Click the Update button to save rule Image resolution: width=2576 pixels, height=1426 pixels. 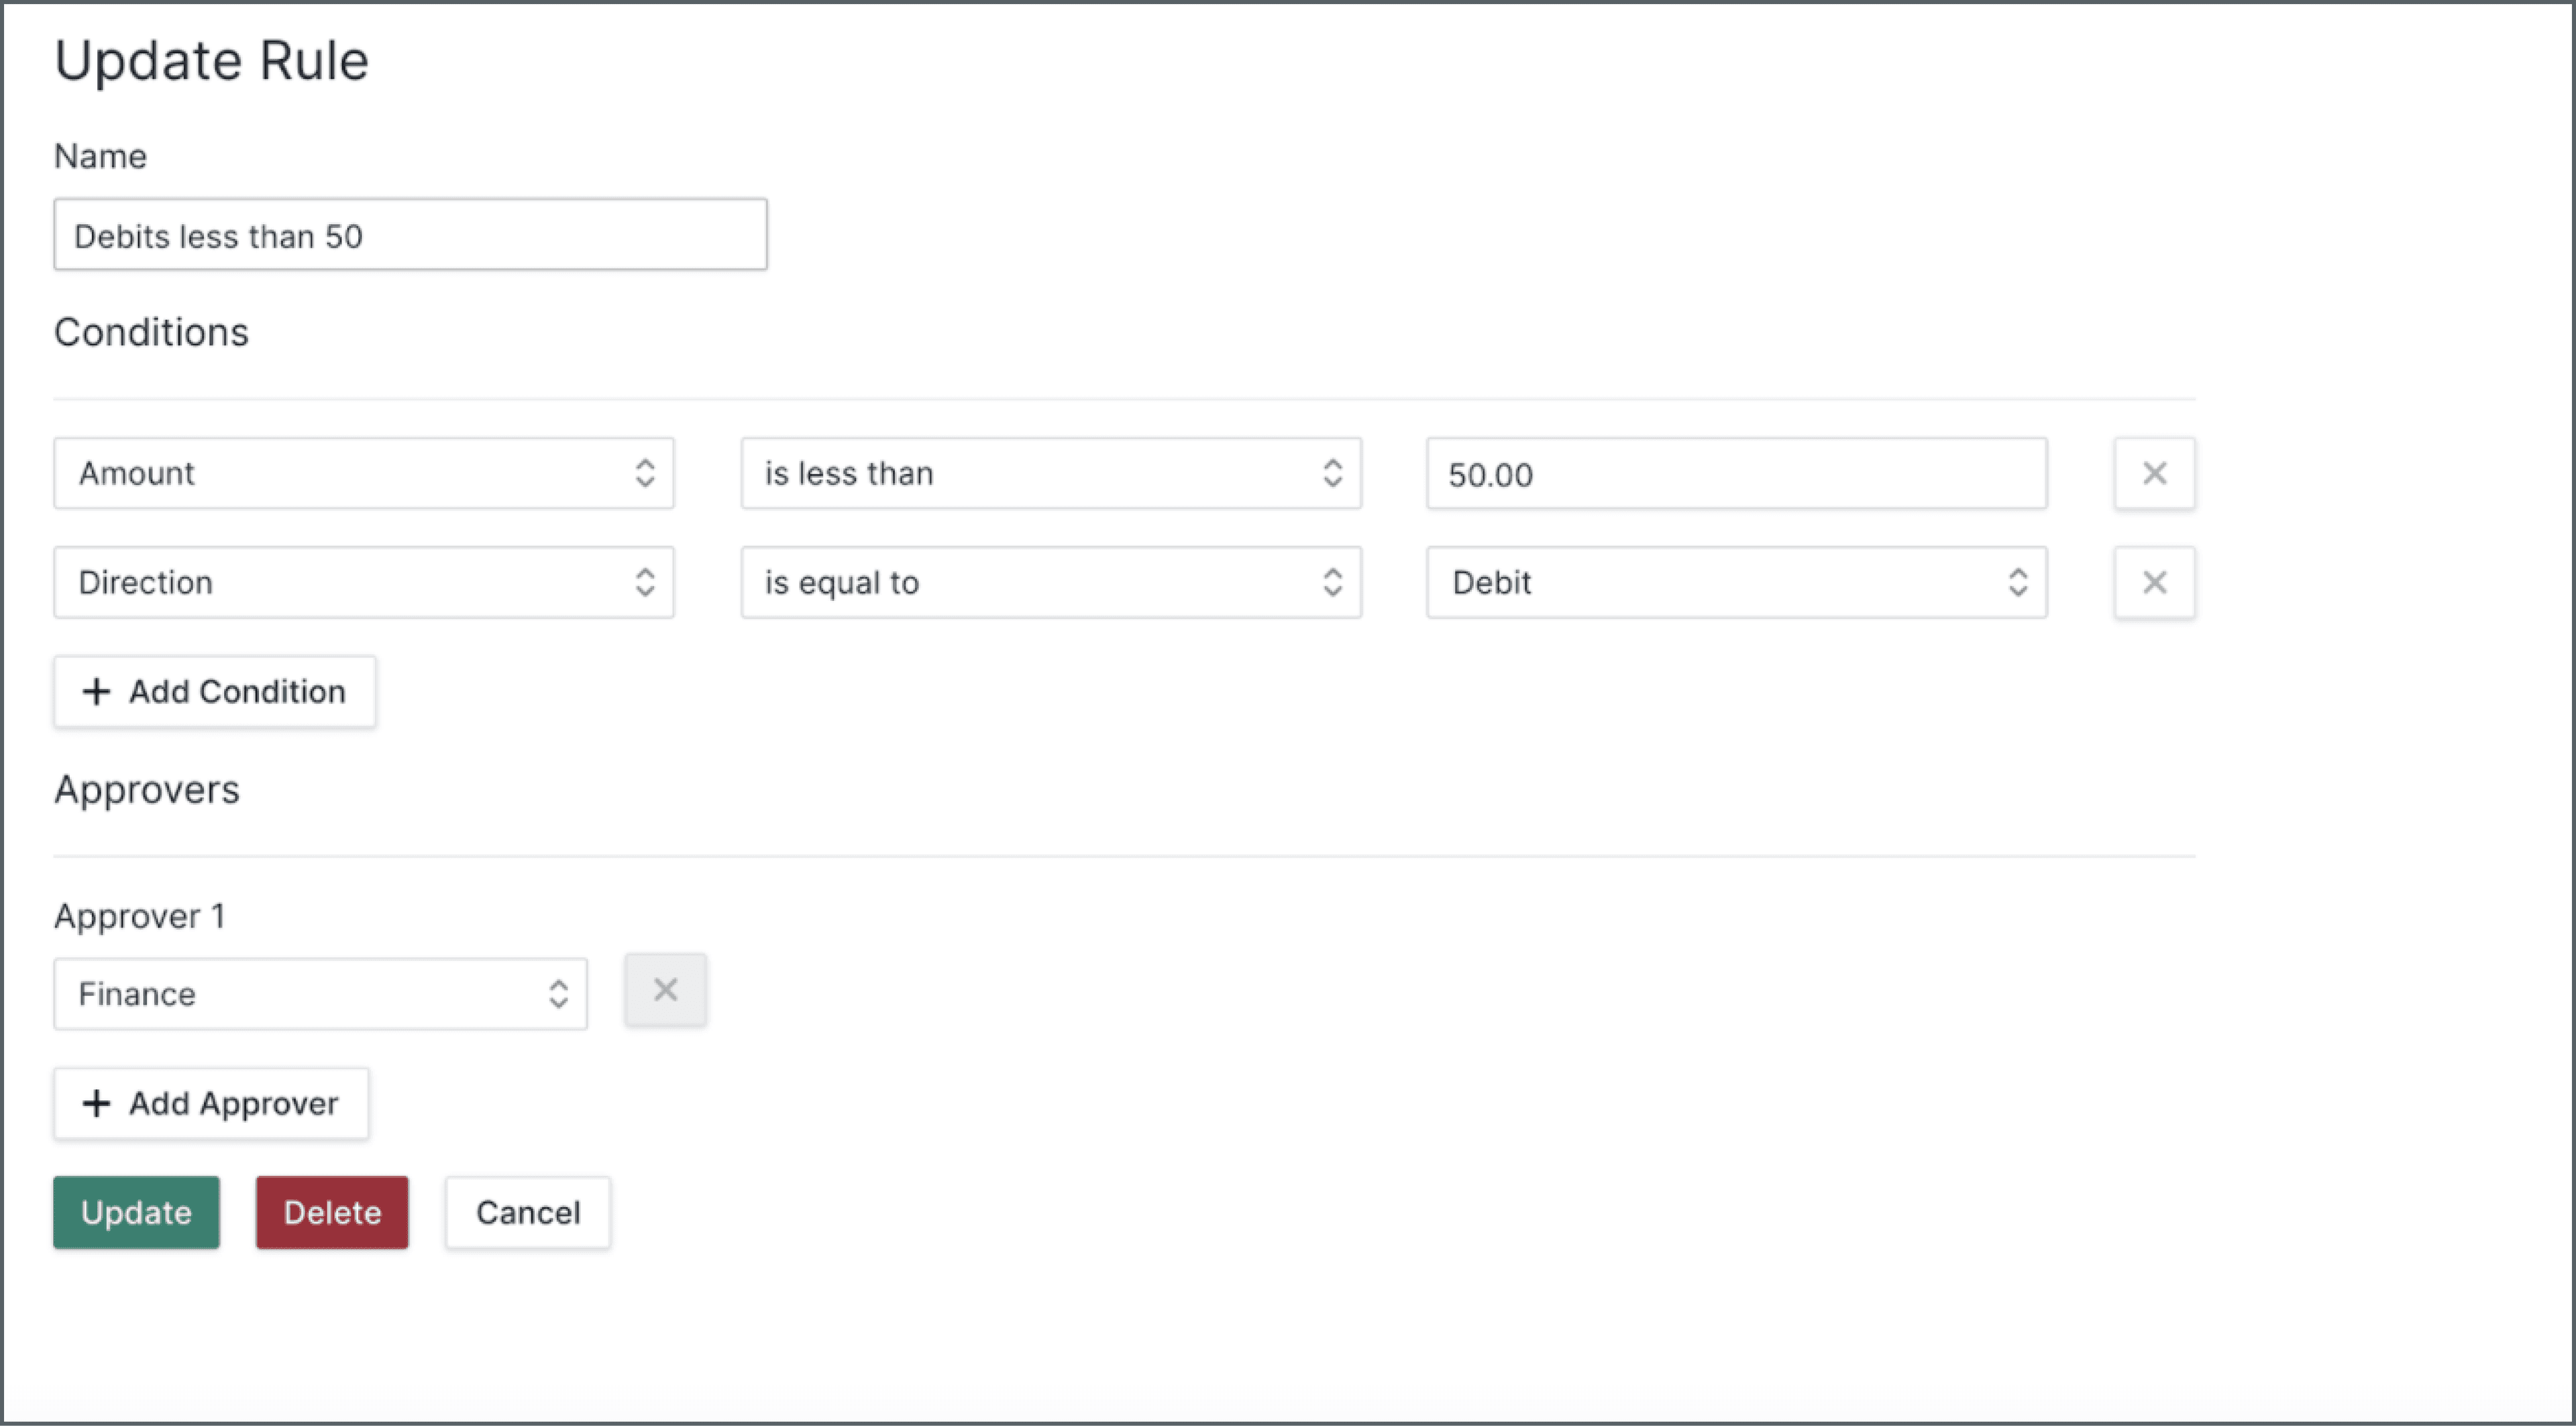(136, 1212)
